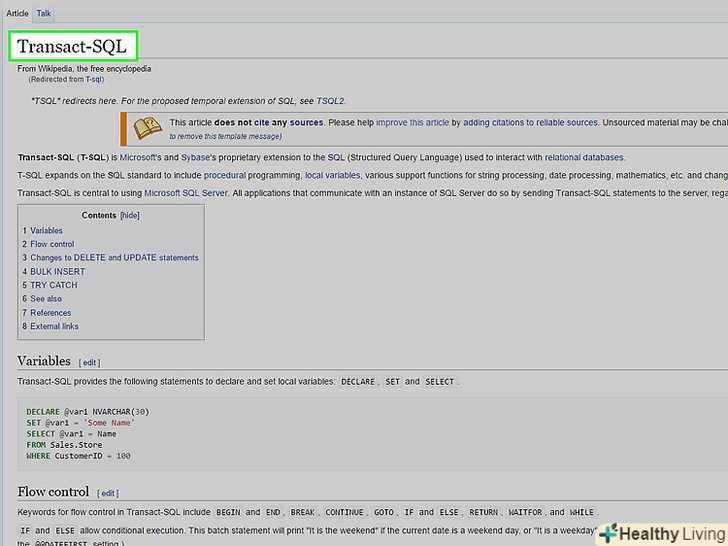Click the question-mark book icon

pyautogui.click(x=147, y=128)
